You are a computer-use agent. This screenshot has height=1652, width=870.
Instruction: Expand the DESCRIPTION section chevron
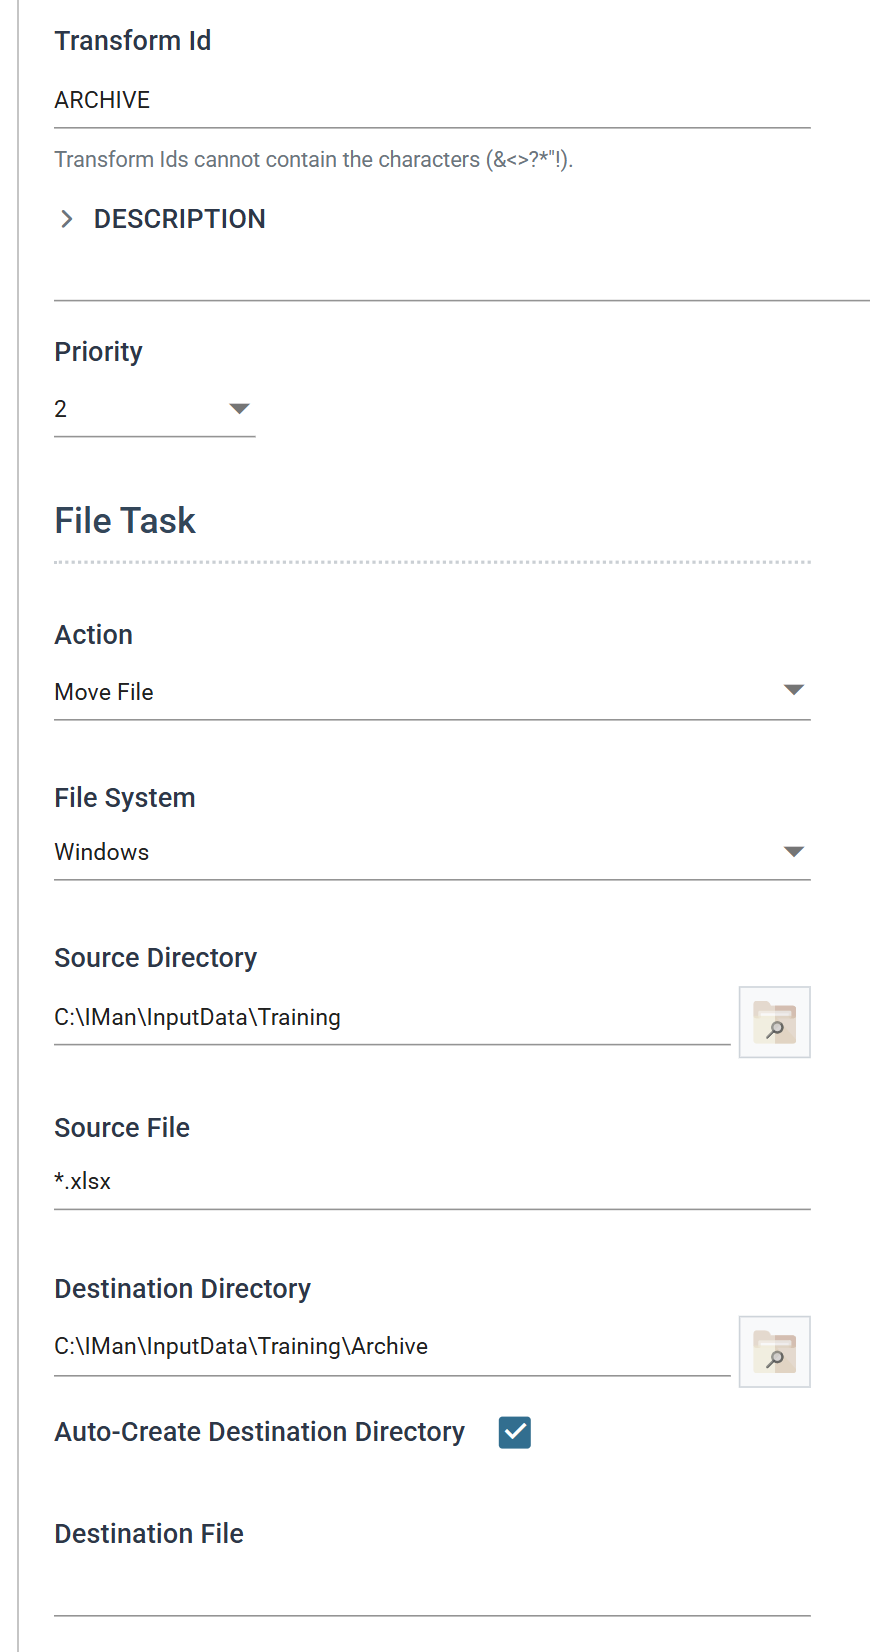[x=67, y=219]
